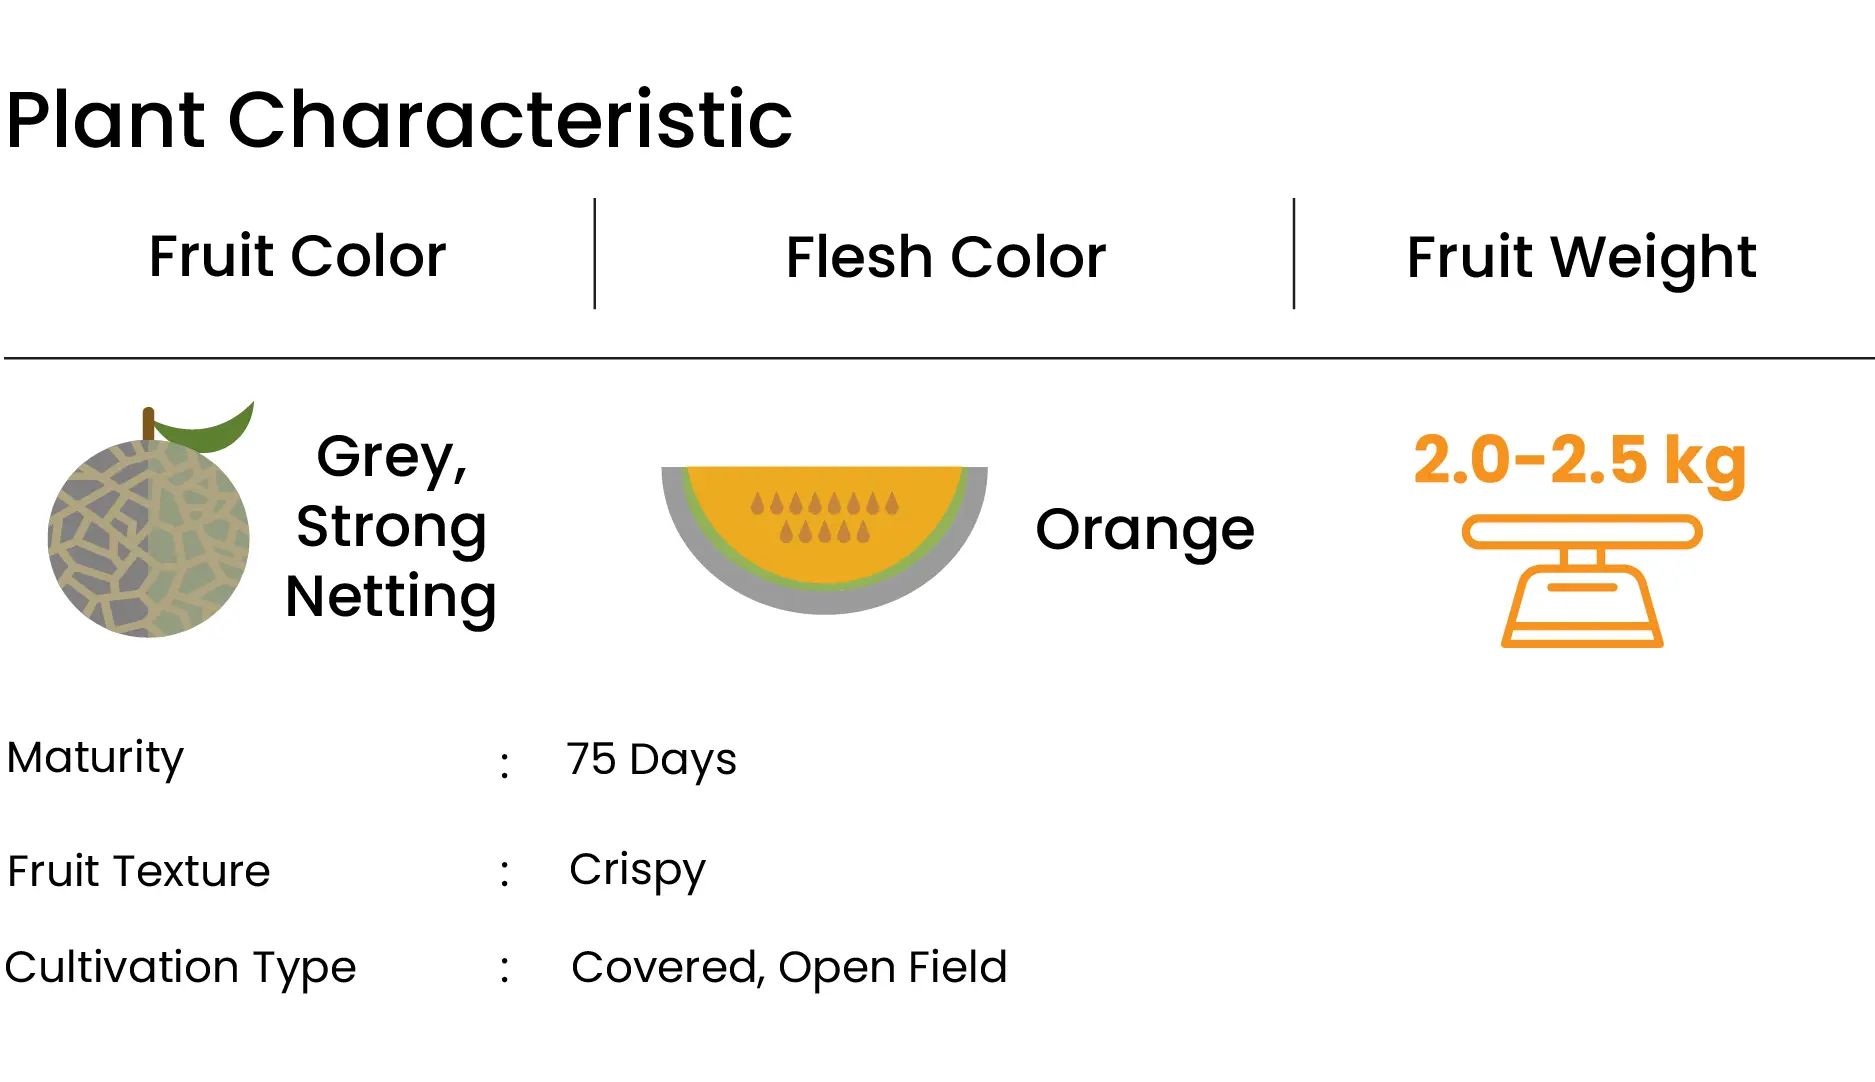Image resolution: width=1875 pixels, height=1082 pixels.
Task: Click the grey rind of melon slice
Action: 824,602
